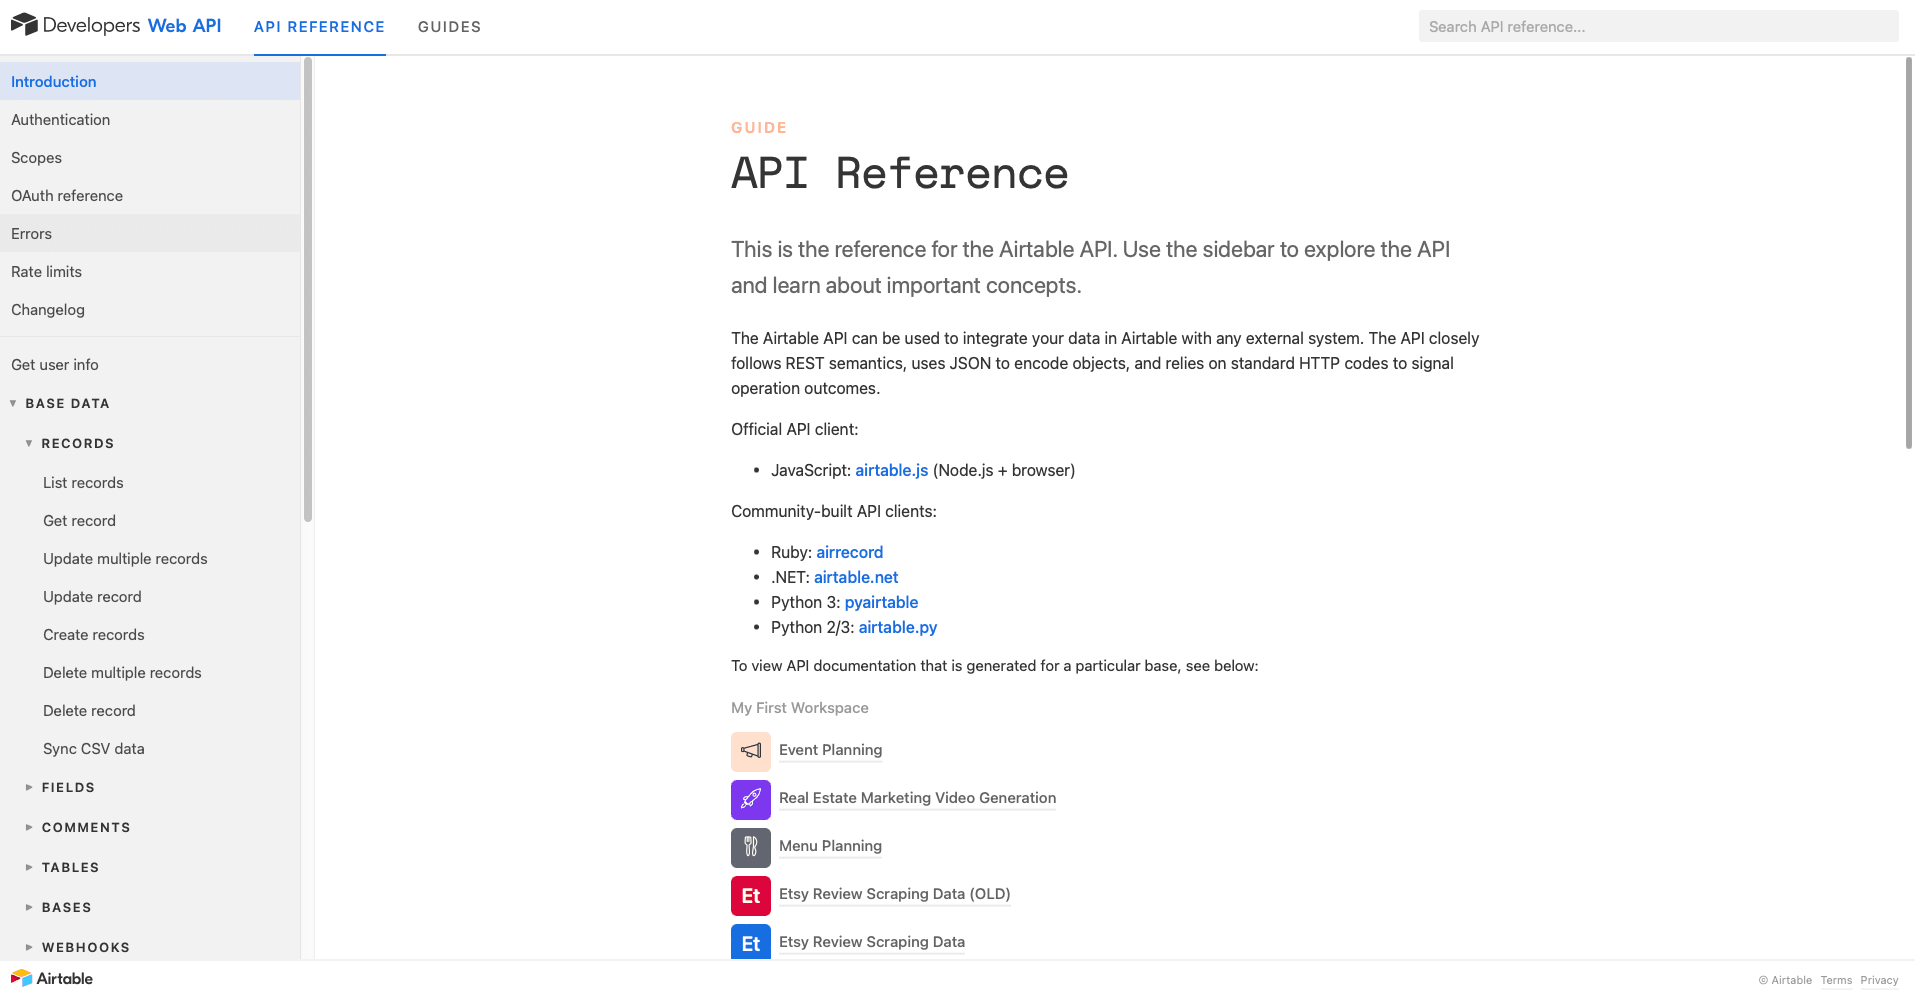Viewport: 1915px width, 998px height.
Task: Click the Airtable logo in footer
Action: pos(52,978)
